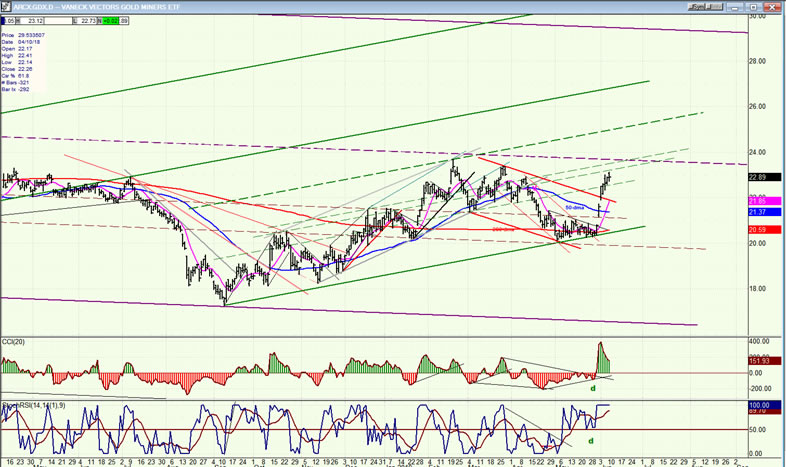
Task: Select the magenta 21.85 moving average label
Action: (x=757, y=201)
